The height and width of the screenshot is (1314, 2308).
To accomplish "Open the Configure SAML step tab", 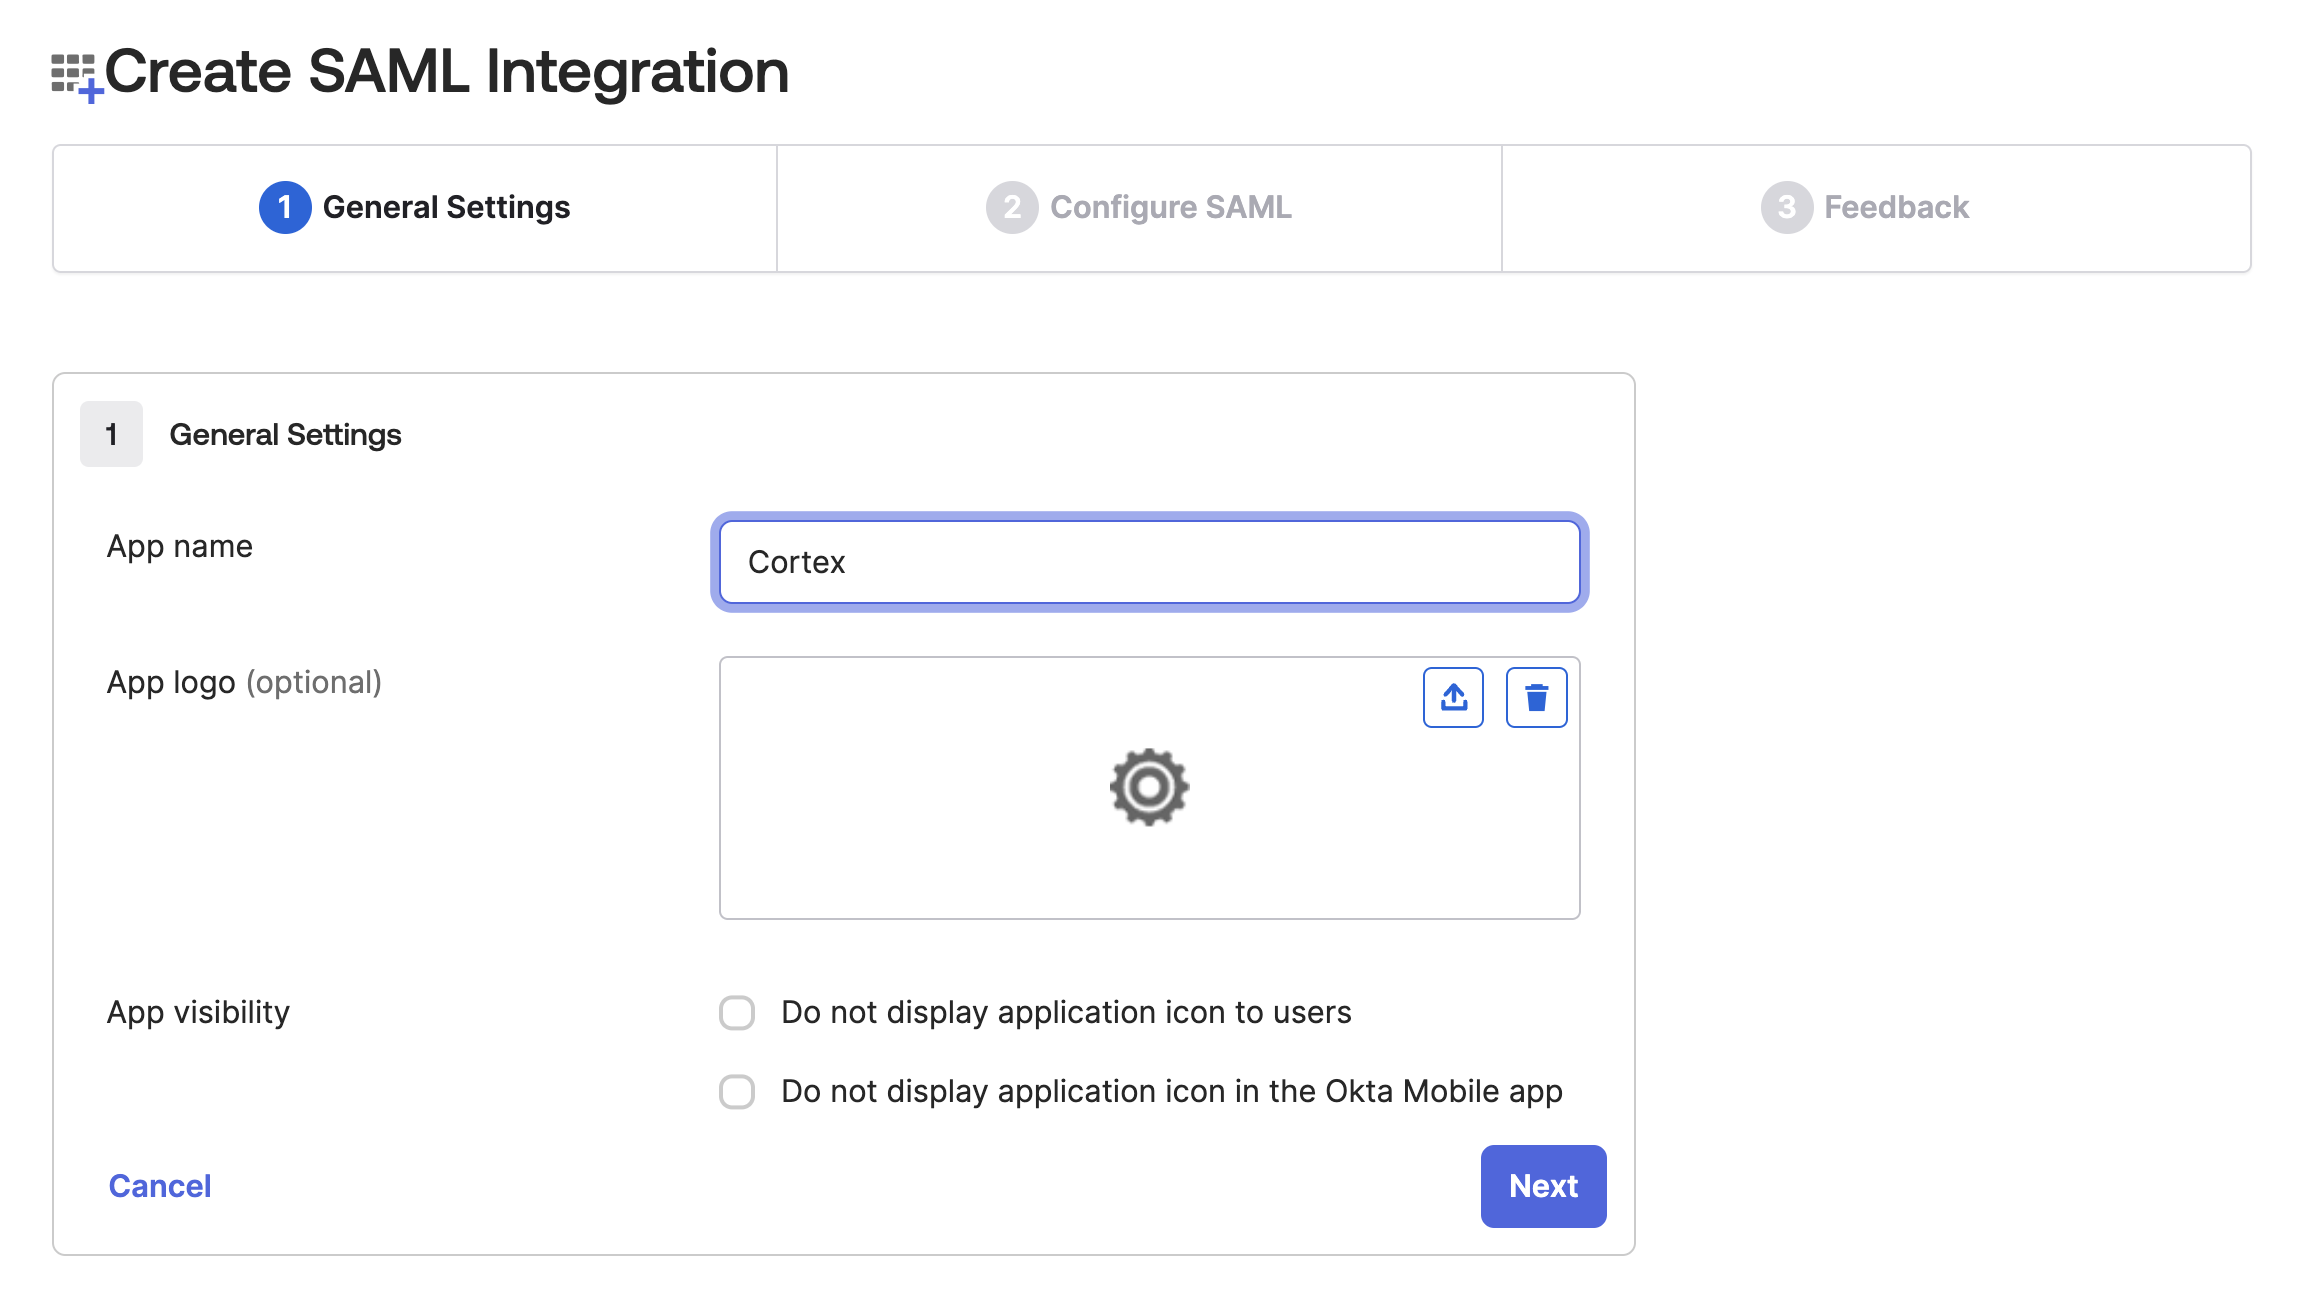I will click(x=1139, y=208).
